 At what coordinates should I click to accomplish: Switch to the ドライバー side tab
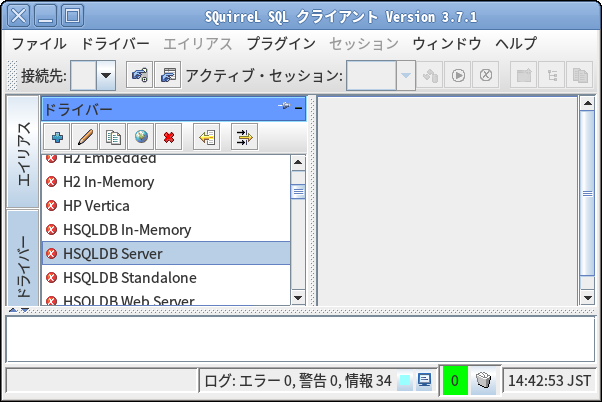tap(23, 258)
